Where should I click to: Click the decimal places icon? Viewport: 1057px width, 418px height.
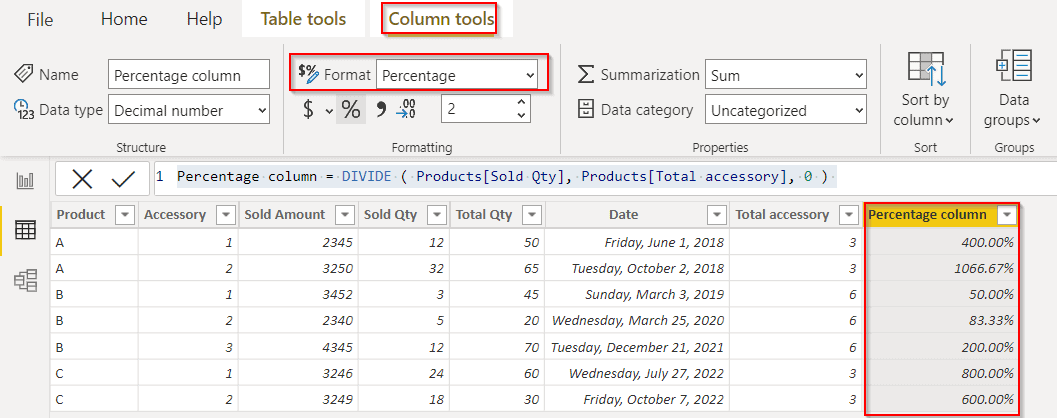pyautogui.click(x=406, y=109)
